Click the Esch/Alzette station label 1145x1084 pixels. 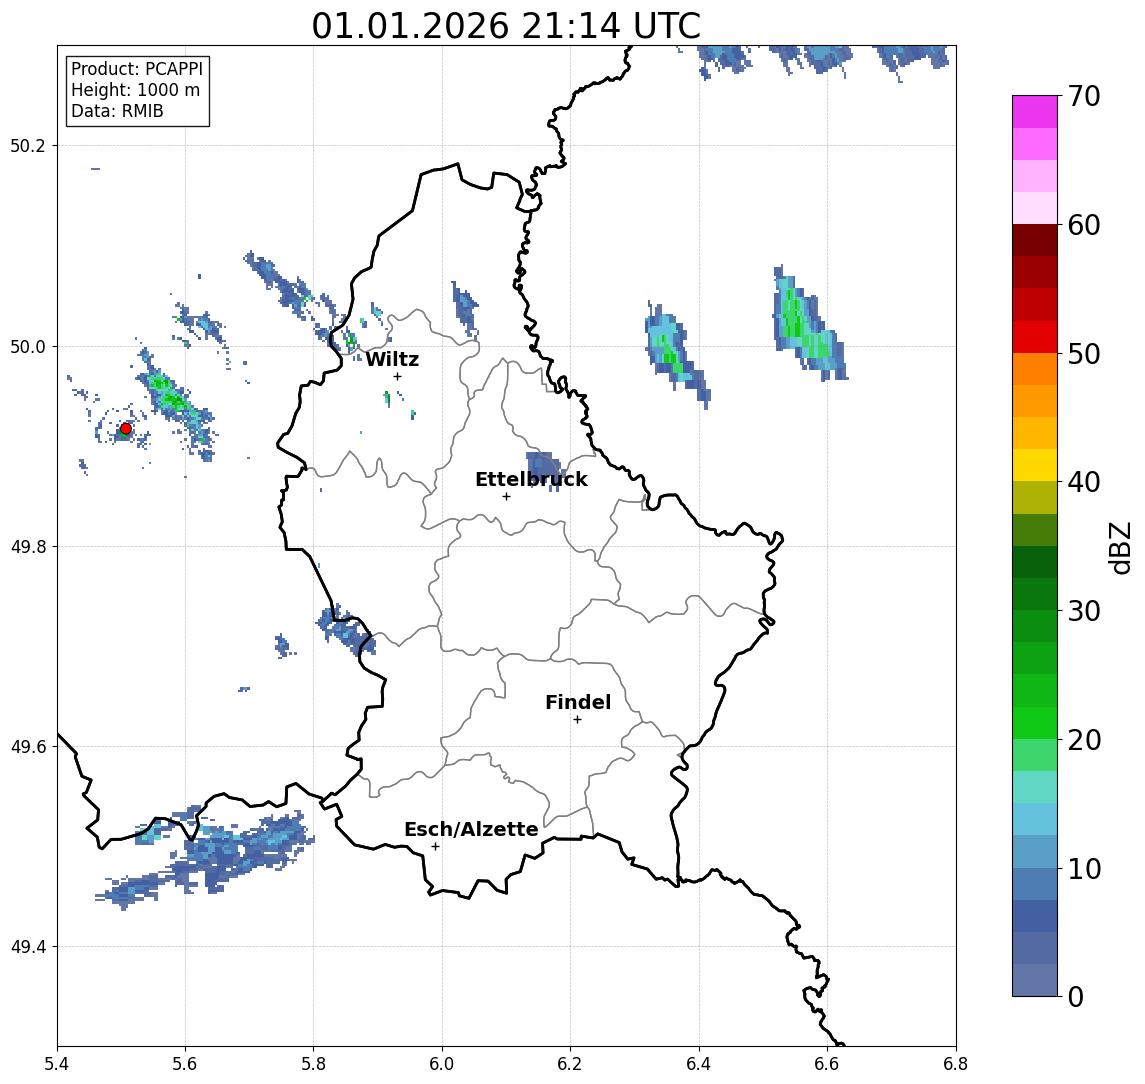(x=471, y=829)
